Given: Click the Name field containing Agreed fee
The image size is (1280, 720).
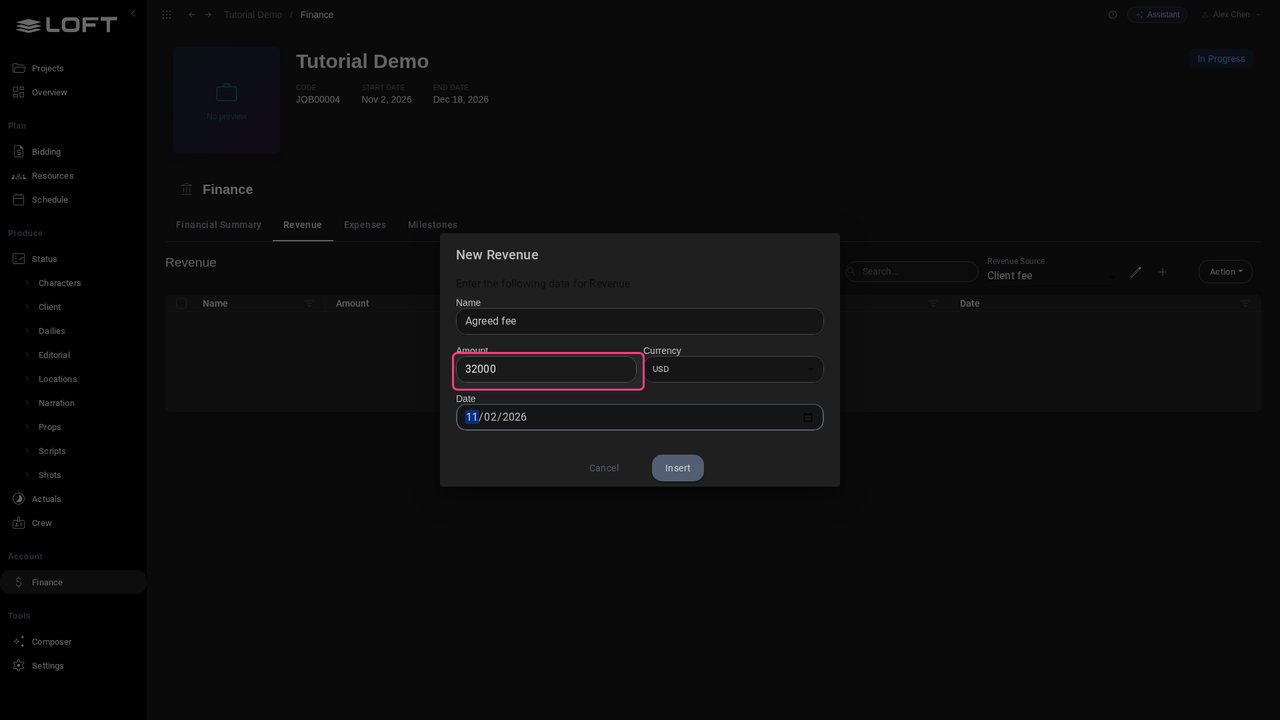Looking at the screenshot, I should click(640, 321).
